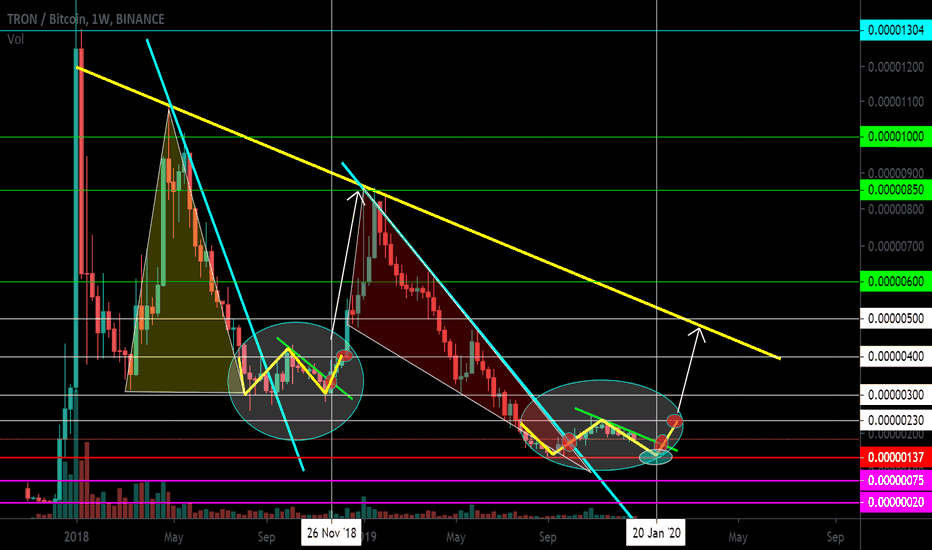Click the May label after 20 Jan '20
This screenshot has width=932, height=550.
pos(738,537)
